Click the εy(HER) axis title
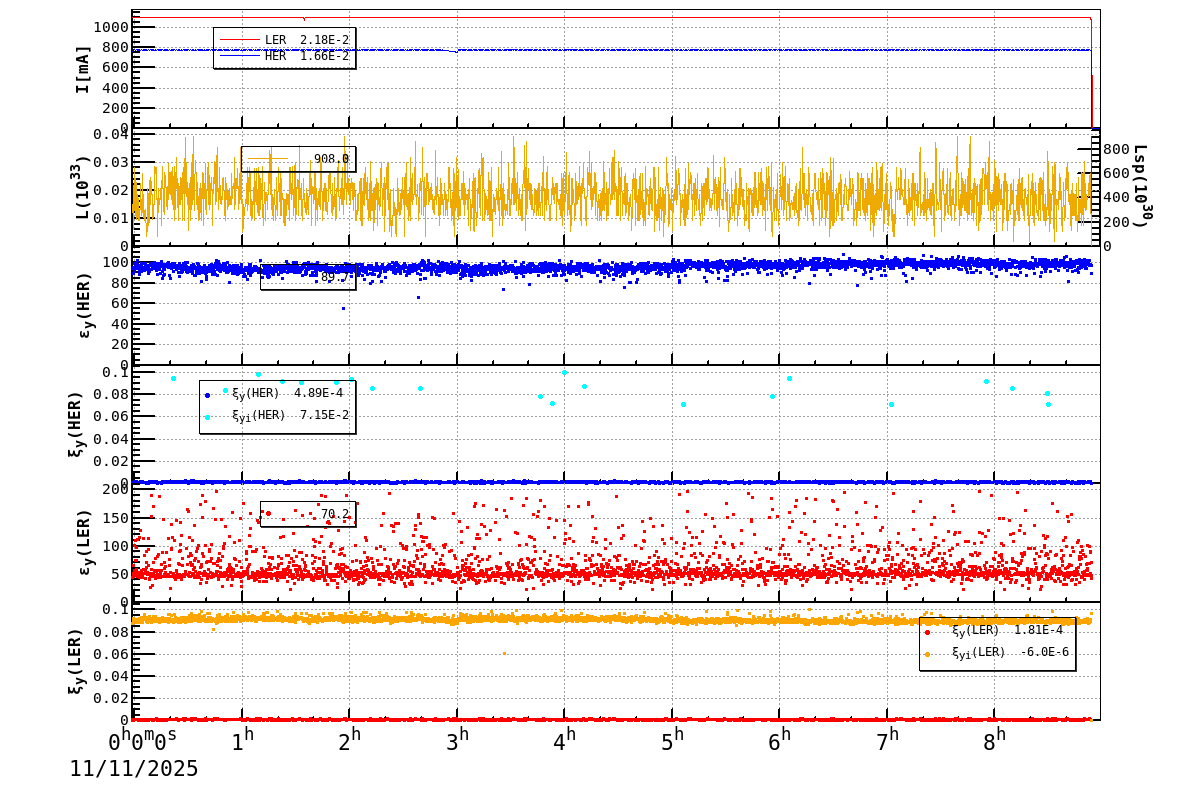1200x798 pixels. (x=86, y=306)
